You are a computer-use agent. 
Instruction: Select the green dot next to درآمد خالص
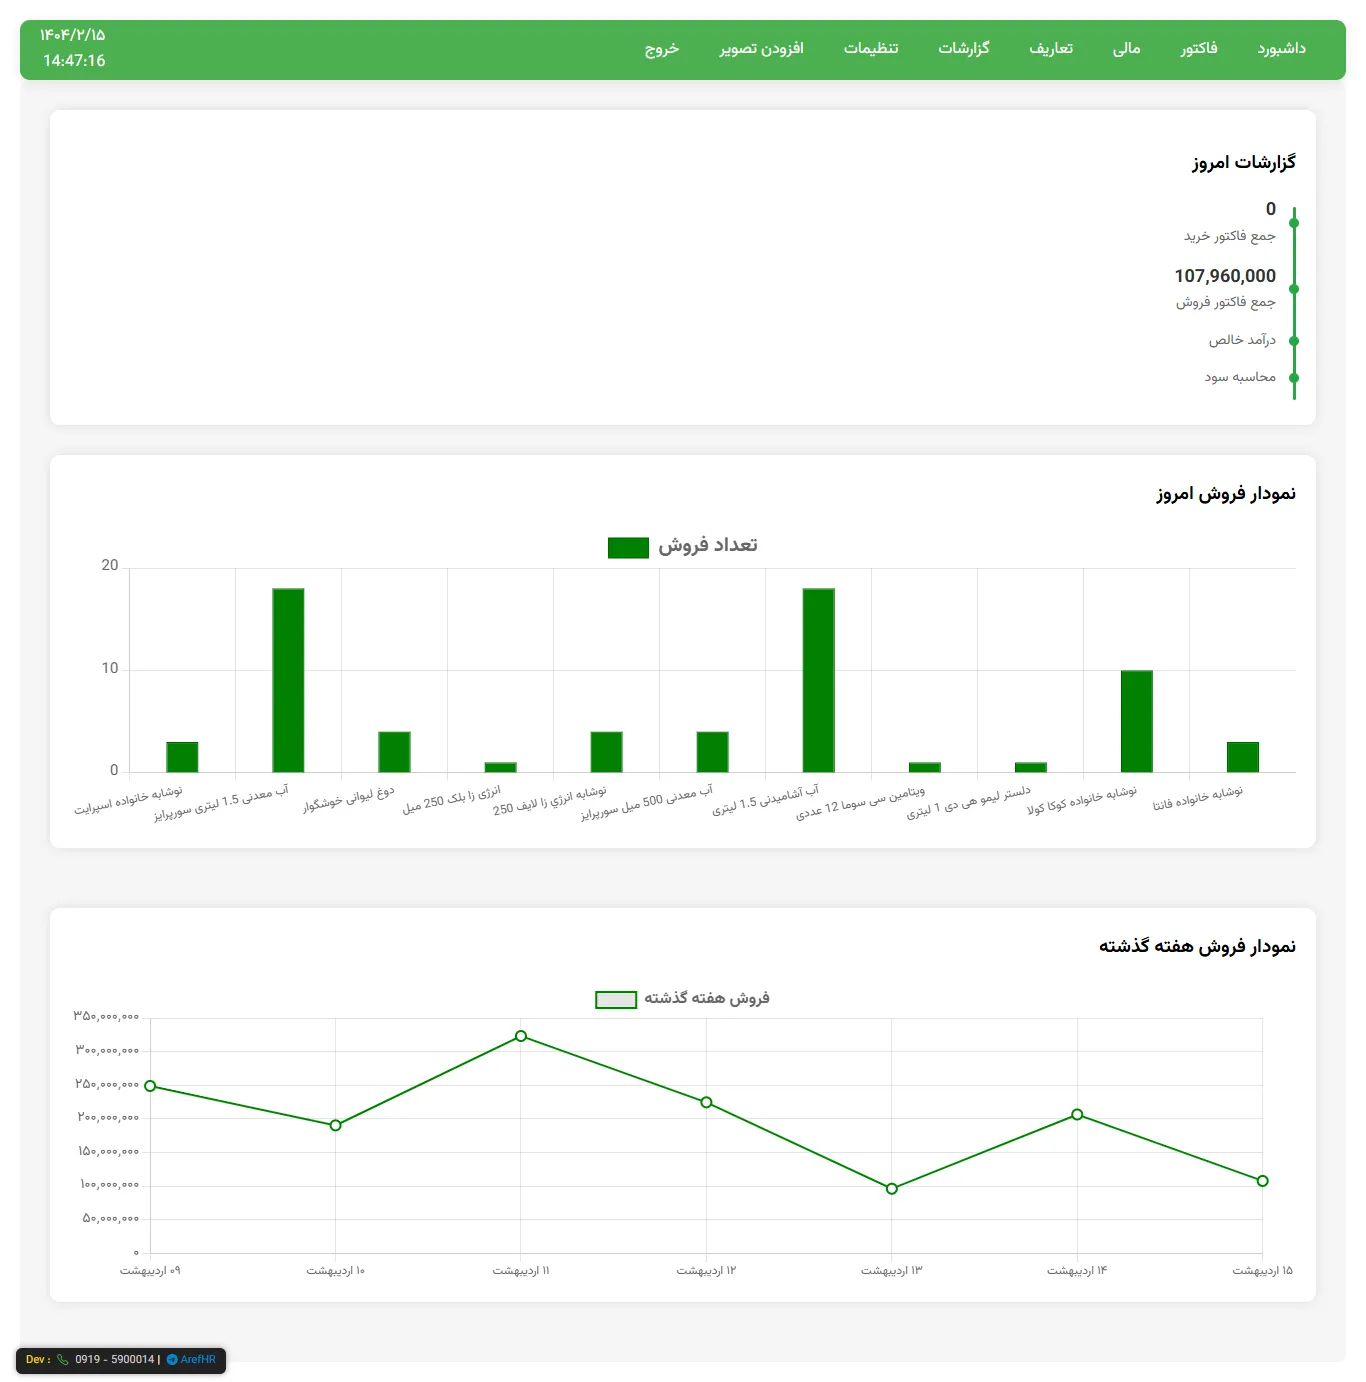tap(1294, 340)
